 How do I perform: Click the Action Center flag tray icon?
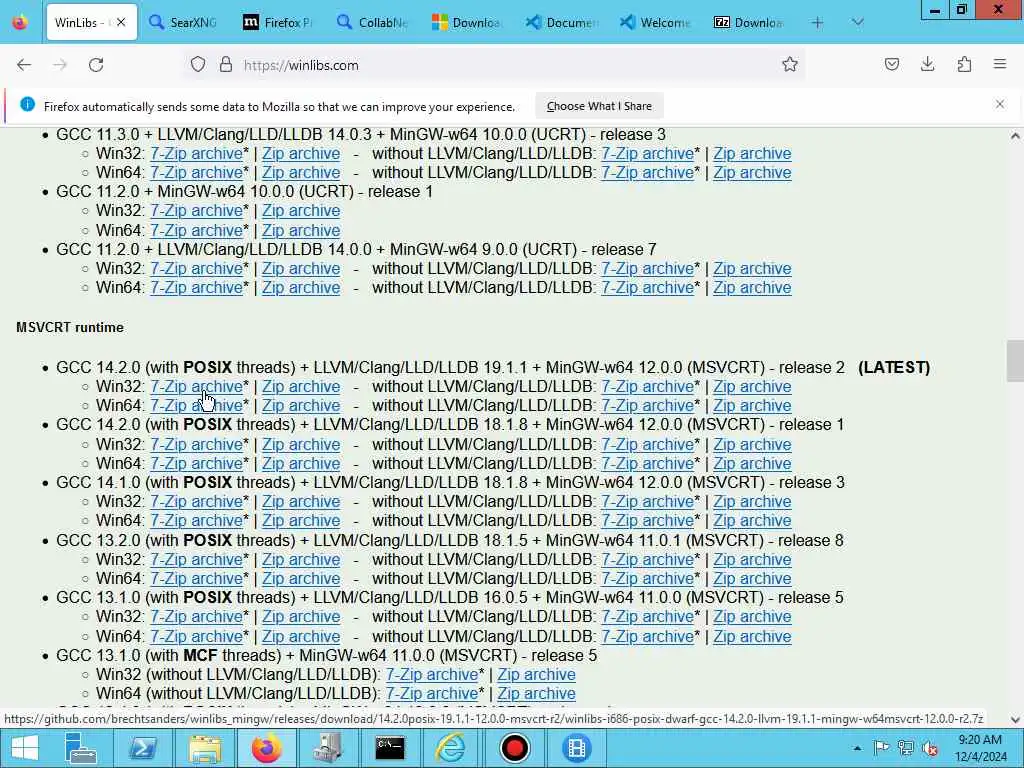[x=881, y=748]
